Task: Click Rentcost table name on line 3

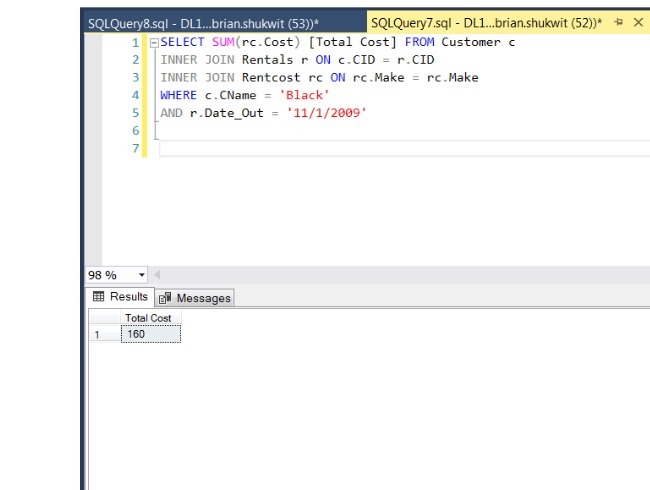Action: [x=271, y=78]
